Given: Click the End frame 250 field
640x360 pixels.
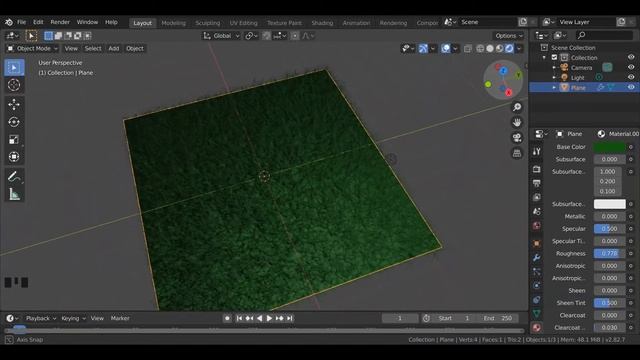Looking at the screenshot, I should 498,318.
